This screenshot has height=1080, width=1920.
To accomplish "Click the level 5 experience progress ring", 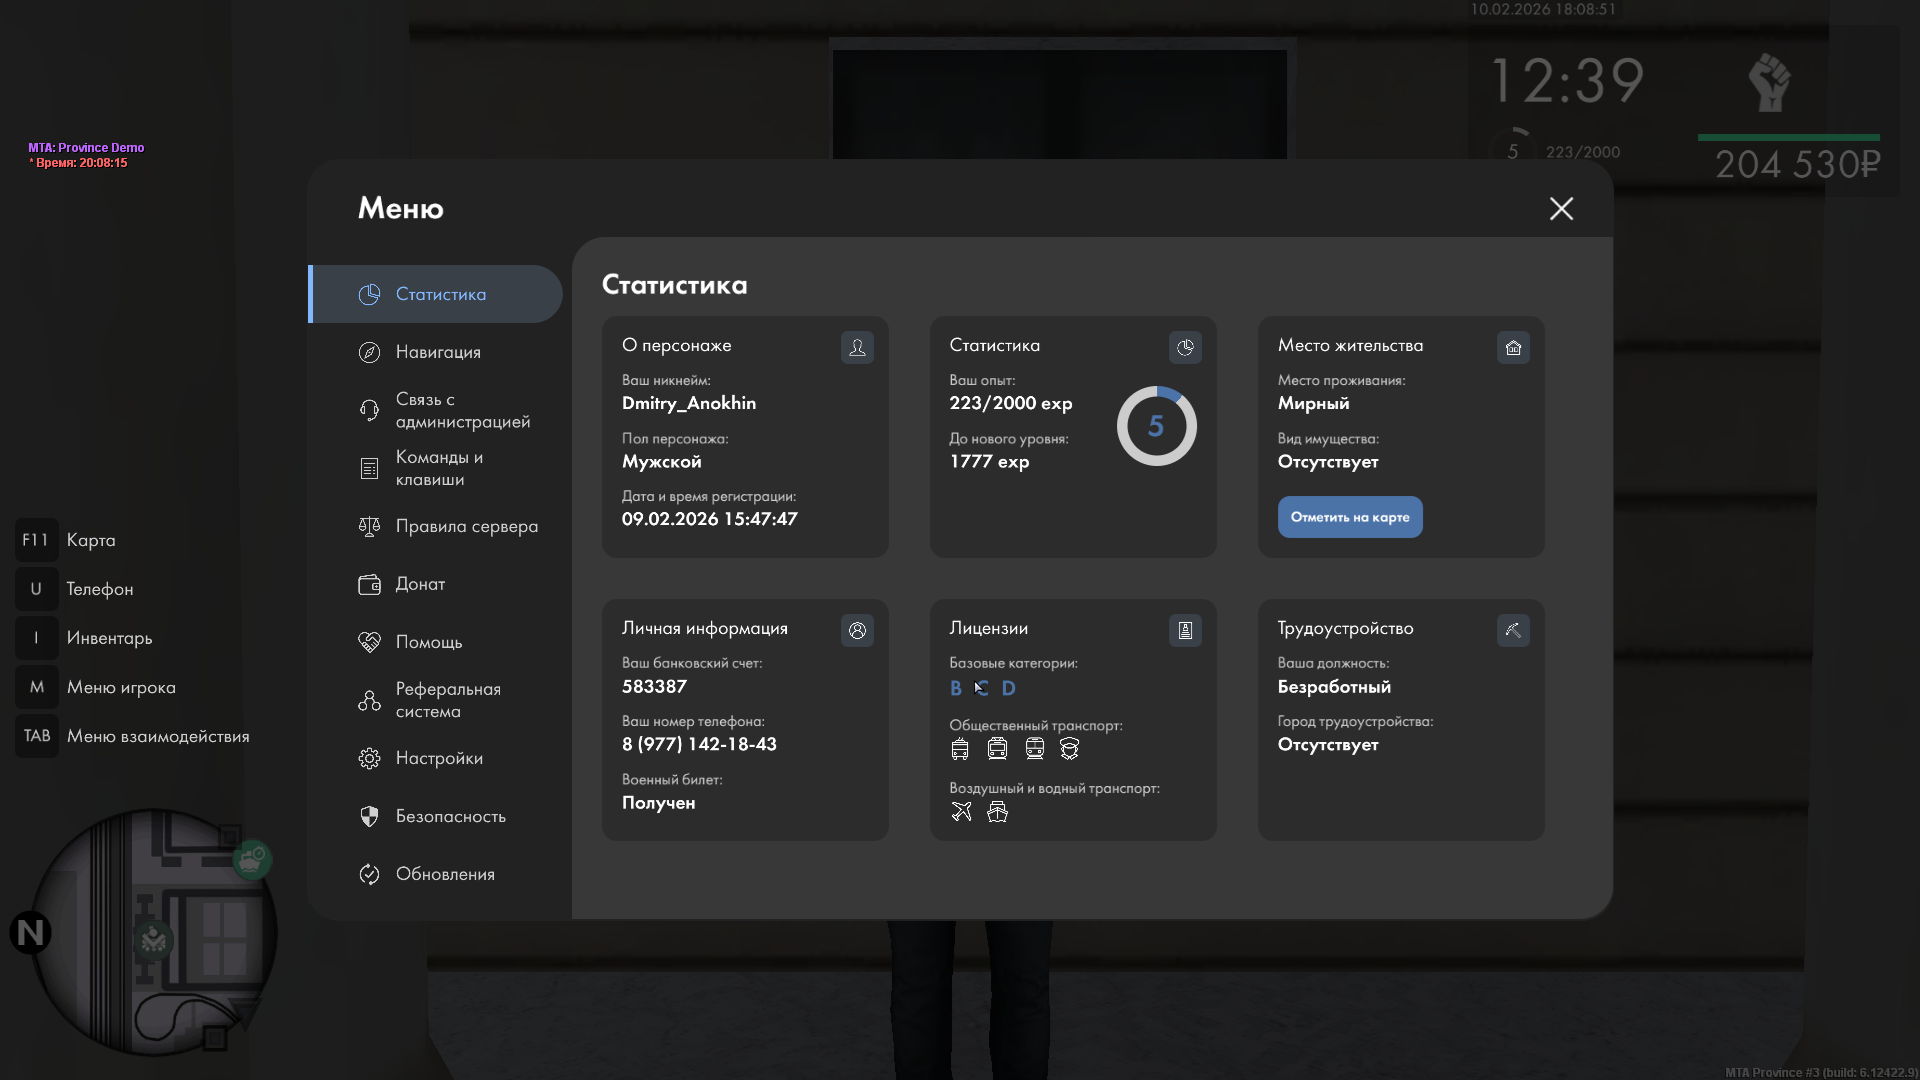I will (1156, 426).
